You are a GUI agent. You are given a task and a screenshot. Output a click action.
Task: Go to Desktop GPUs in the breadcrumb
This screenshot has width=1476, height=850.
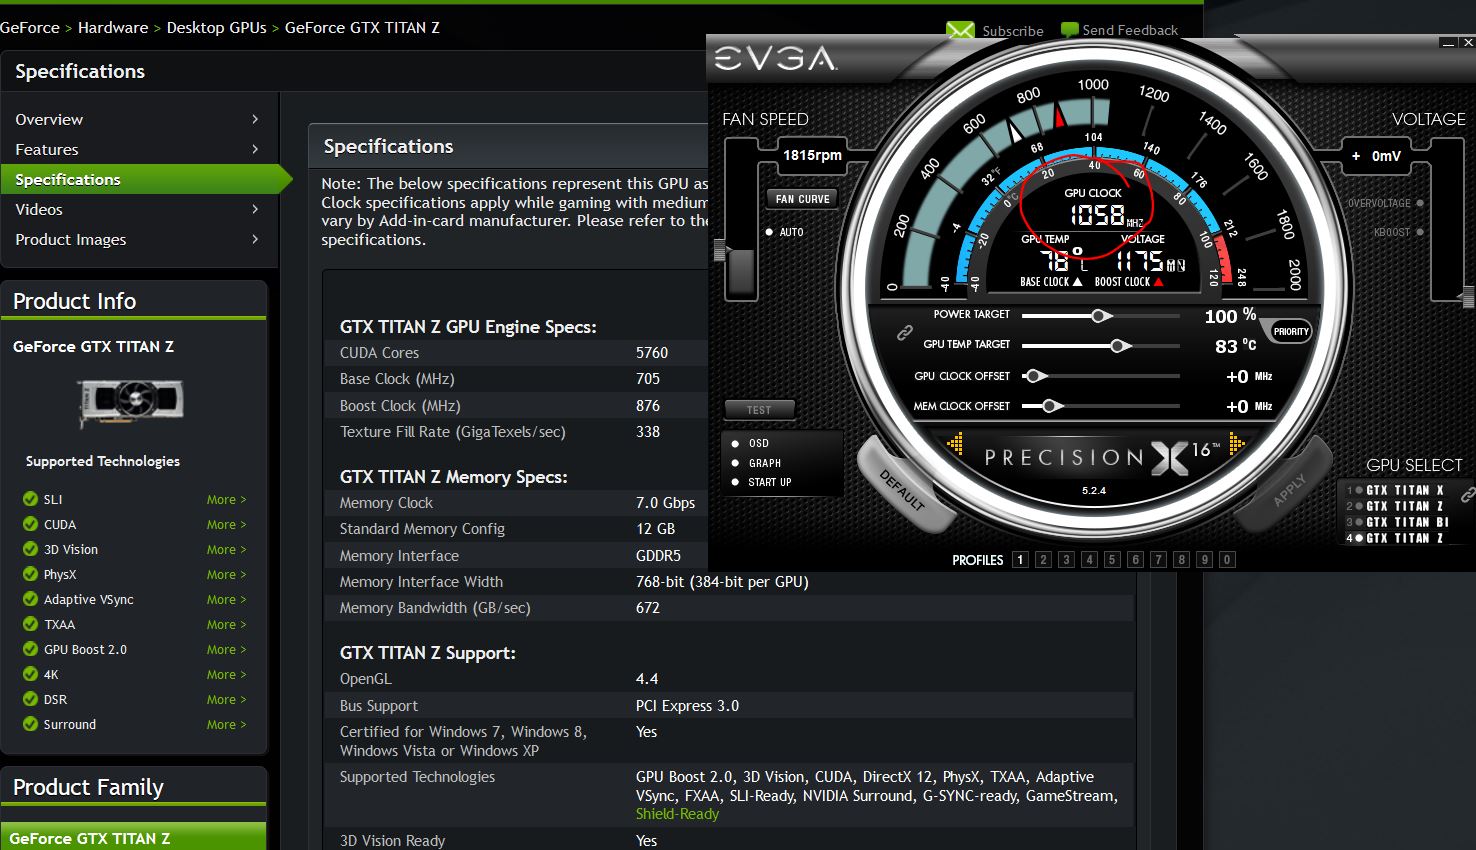(x=216, y=27)
